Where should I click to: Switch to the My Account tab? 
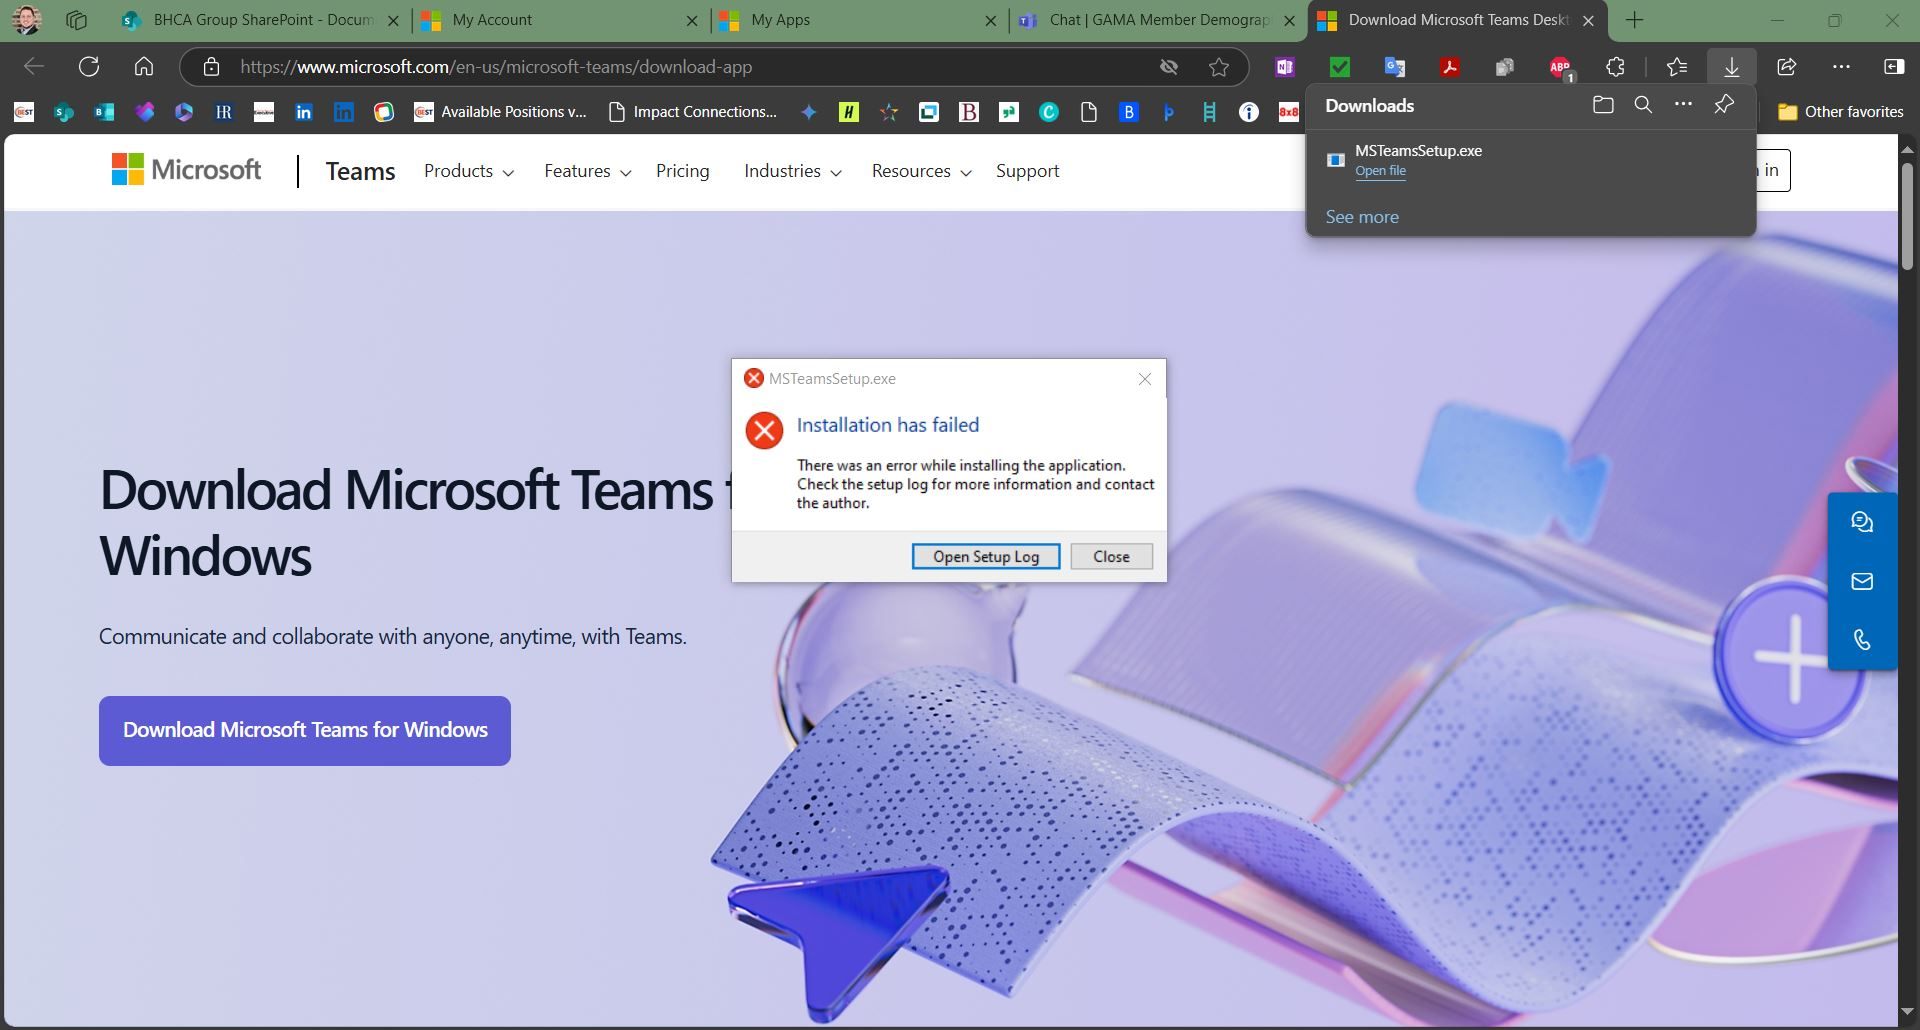pyautogui.click(x=560, y=20)
